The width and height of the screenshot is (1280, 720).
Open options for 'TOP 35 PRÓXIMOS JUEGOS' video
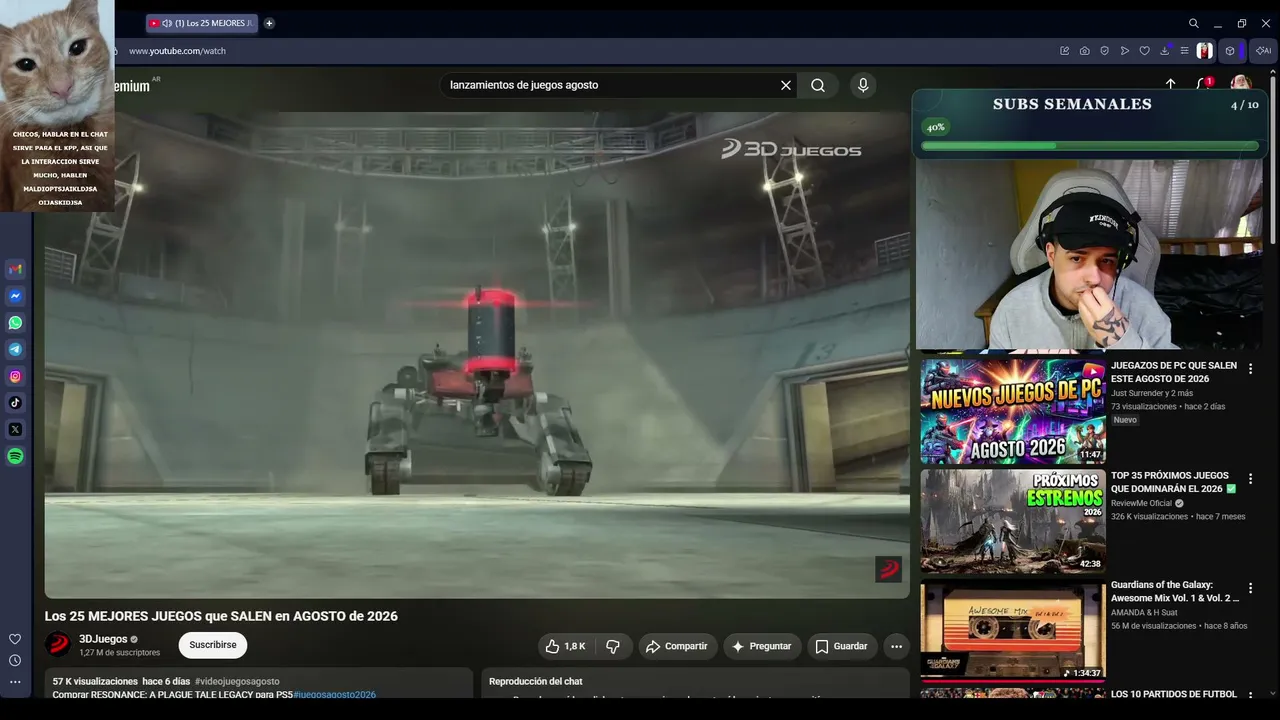[x=1250, y=479]
